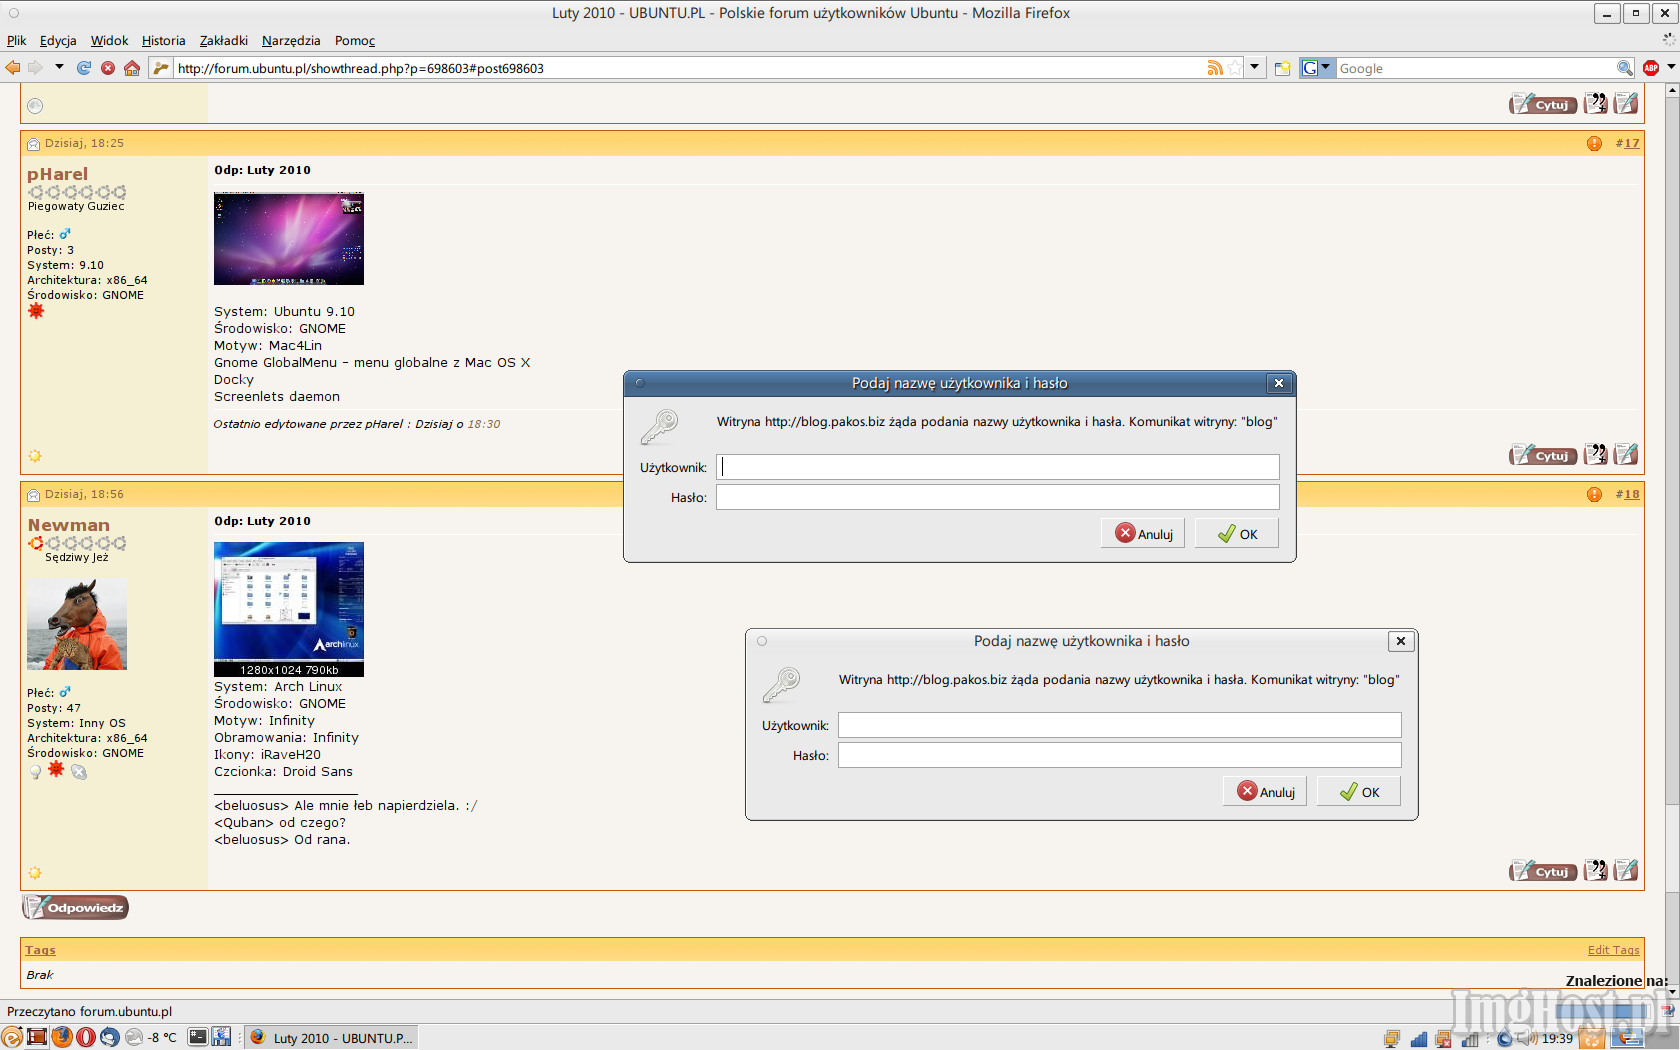Click quick reply icon on post #18

1626,870
